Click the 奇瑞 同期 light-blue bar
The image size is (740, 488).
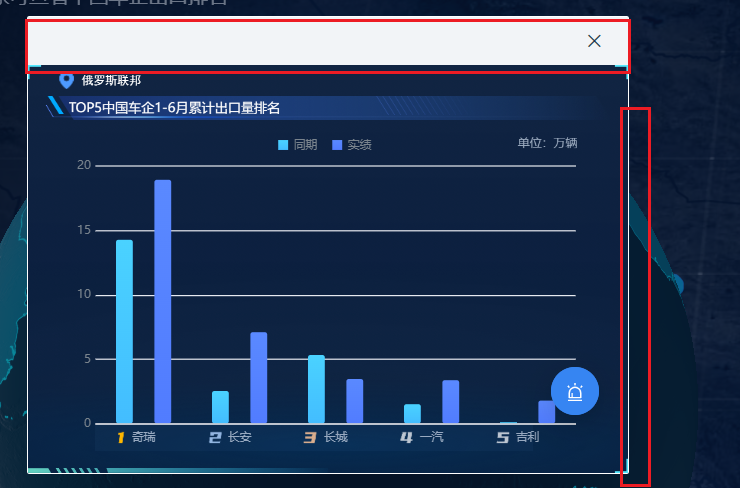click(x=125, y=331)
